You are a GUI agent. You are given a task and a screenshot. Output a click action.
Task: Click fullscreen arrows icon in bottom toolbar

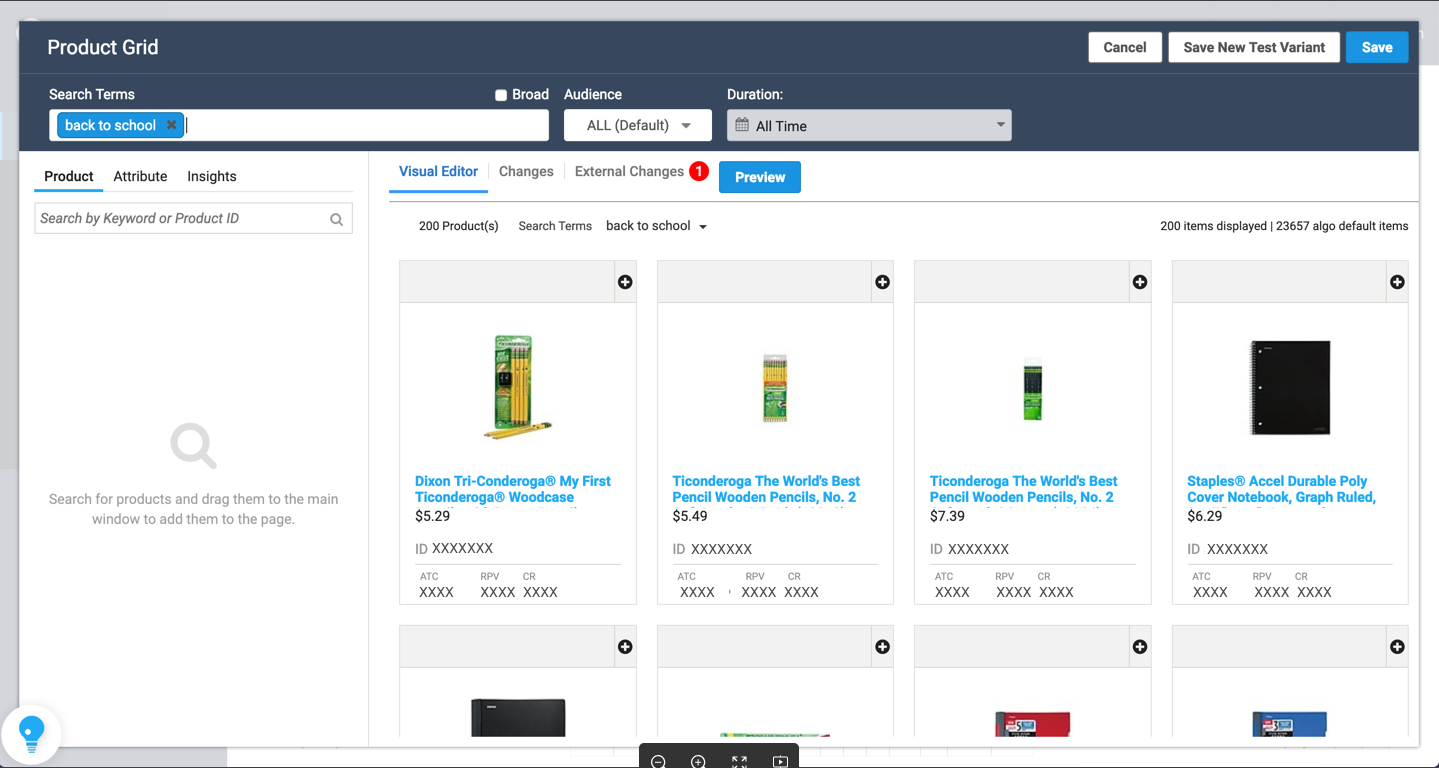coord(739,762)
